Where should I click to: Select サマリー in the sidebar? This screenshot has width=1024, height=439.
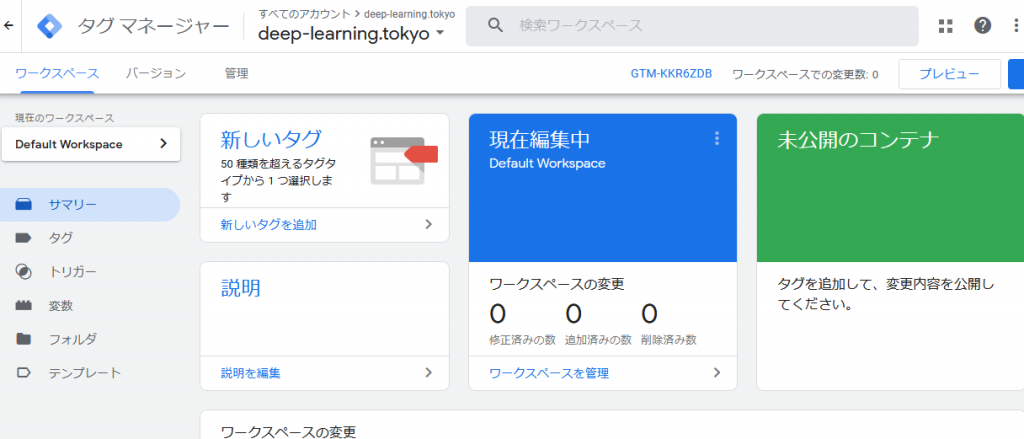point(90,205)
